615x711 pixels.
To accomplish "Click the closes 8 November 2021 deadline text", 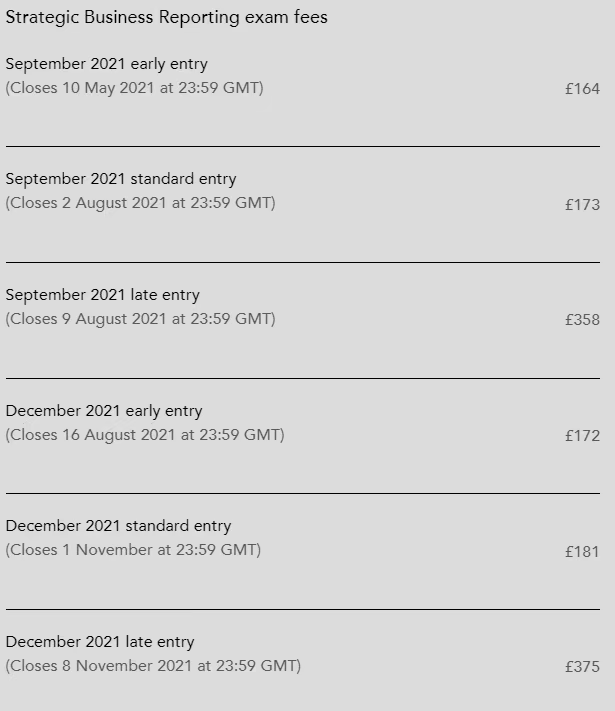I will point(153,666).
